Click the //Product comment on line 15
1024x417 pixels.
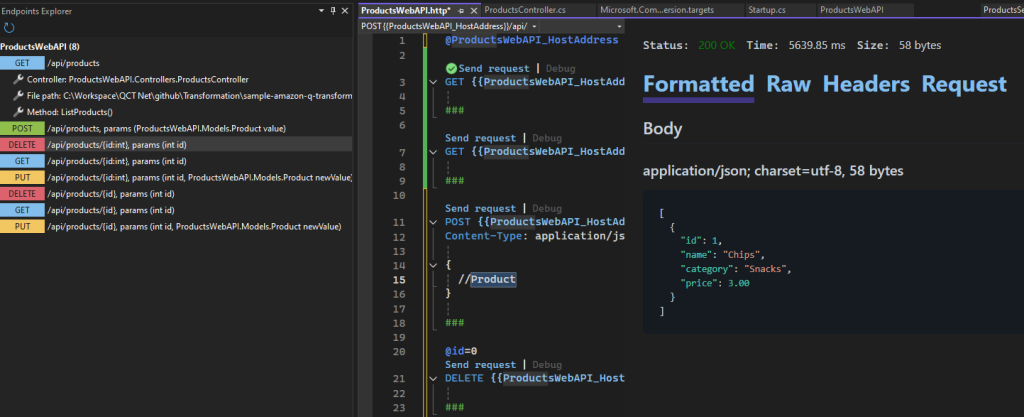point(487,279)
